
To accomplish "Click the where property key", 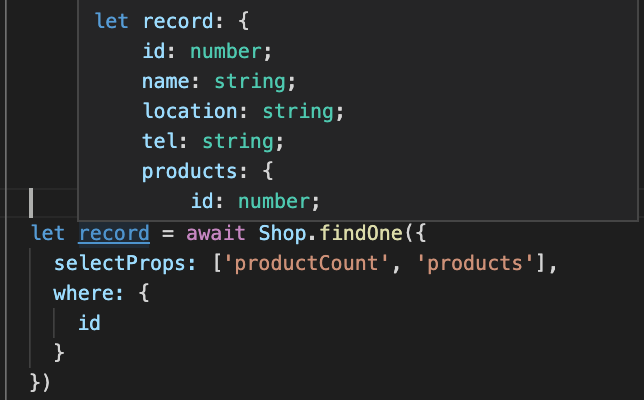I will click(82, 293).
